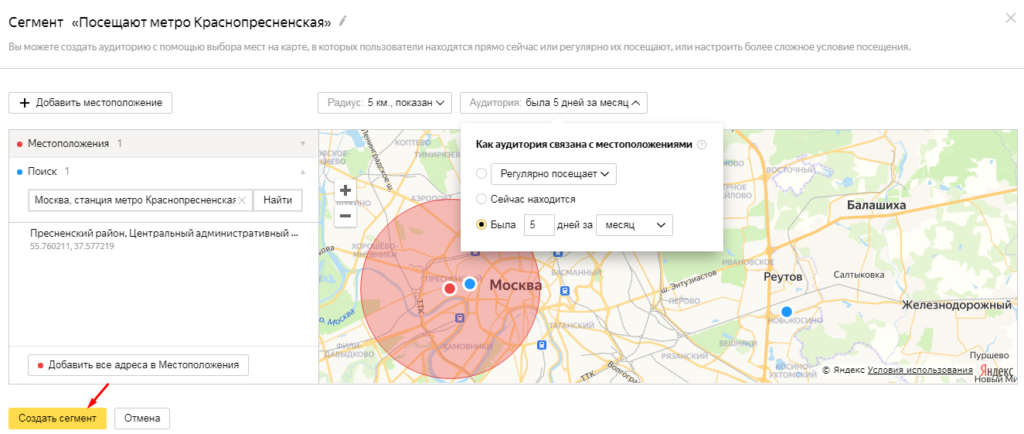
Task: Click the Москва city label on map
Action: point(515,285)
